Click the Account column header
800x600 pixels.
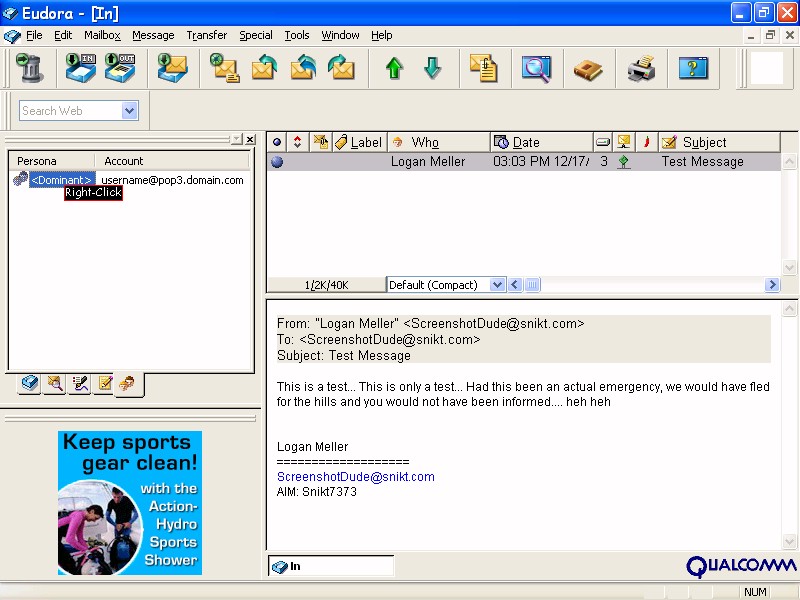coord(172,161)
